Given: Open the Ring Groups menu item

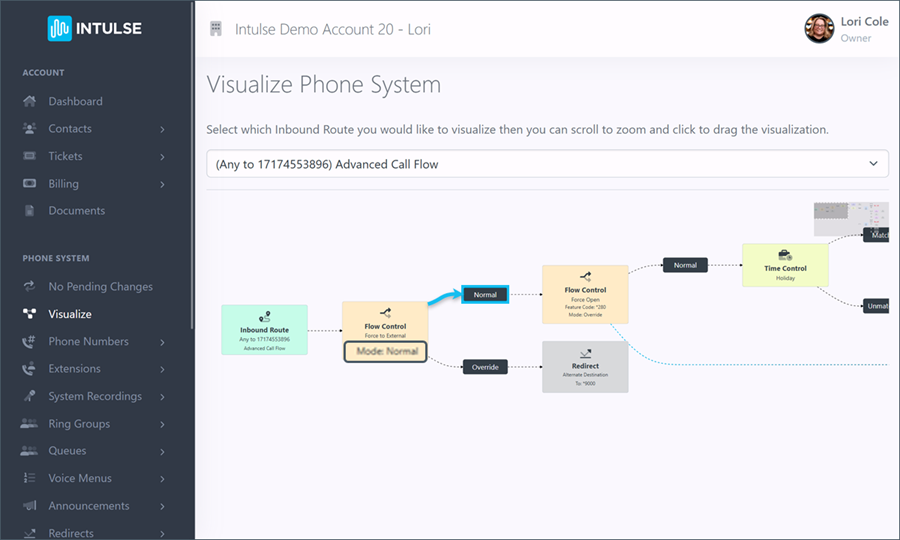Looking at the screenshot, I should (x=79, y=424).
